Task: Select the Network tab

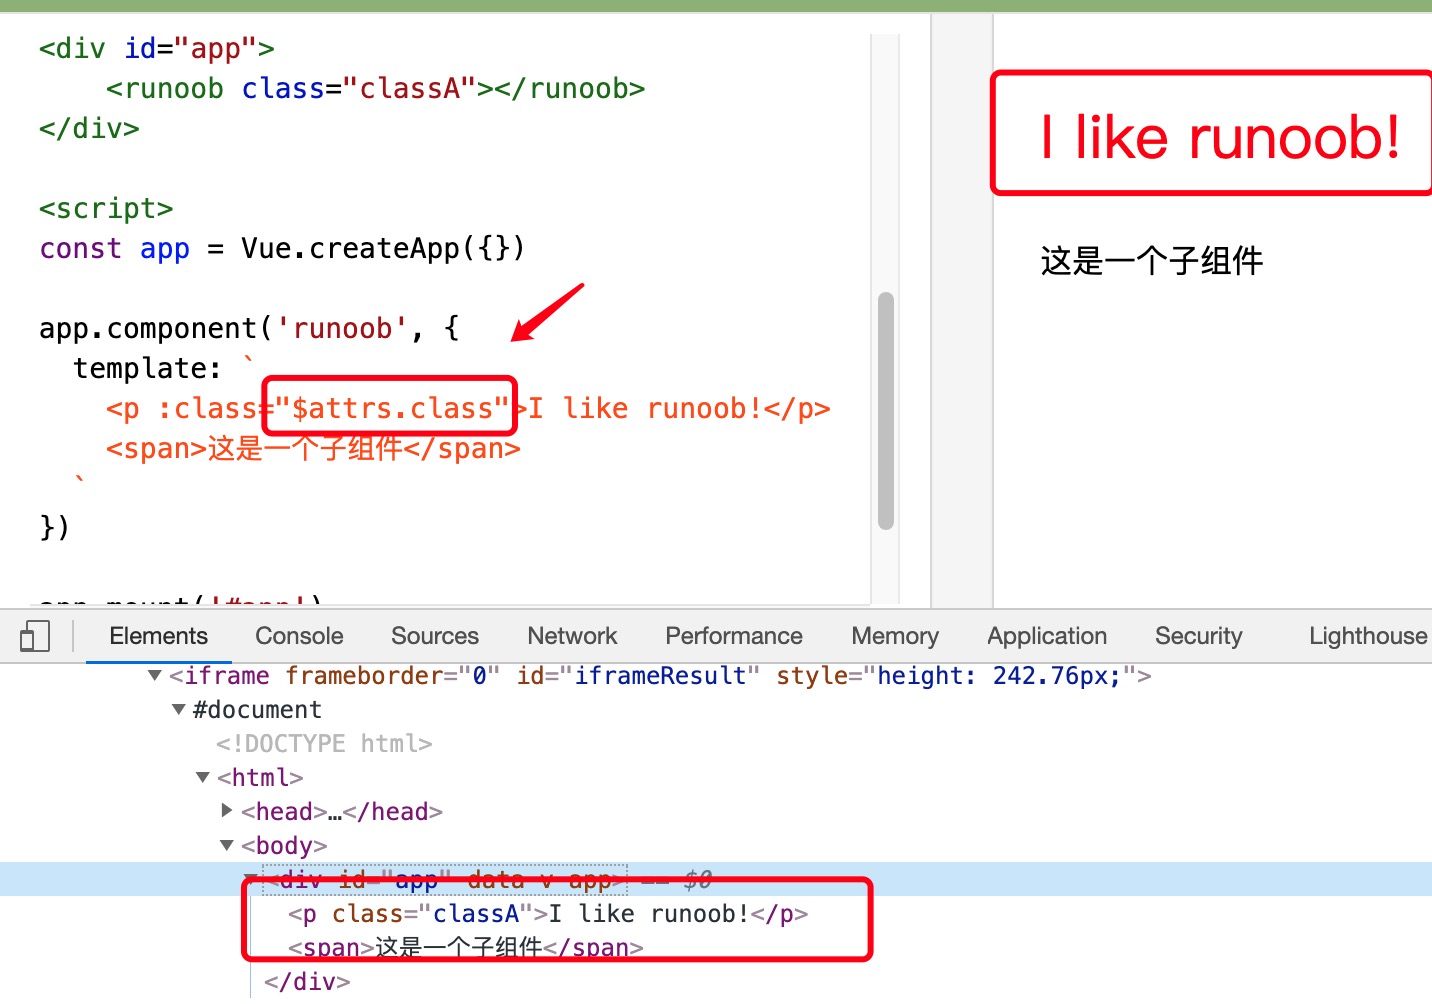Action: point(572,636)
